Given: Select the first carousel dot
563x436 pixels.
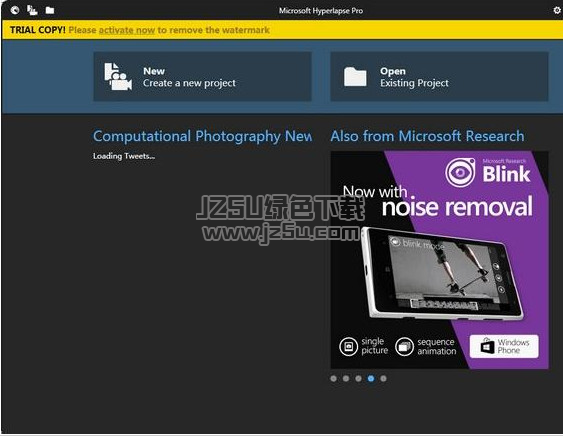Looking at the screenshot, I should click(334, 379).
